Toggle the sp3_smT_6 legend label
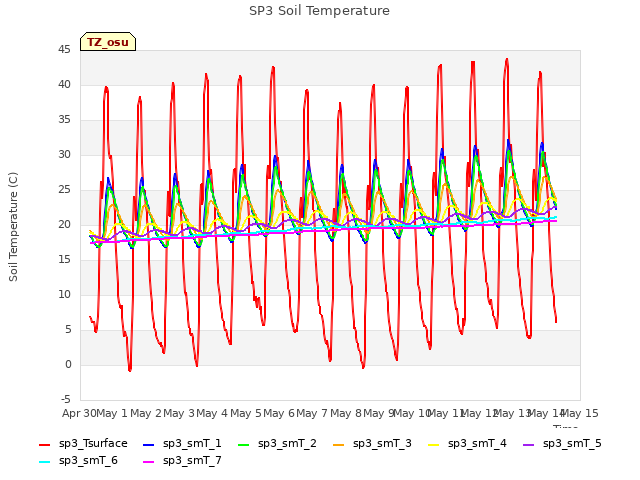640x480 pixels. pyautogui.click(x=88, y=460)
